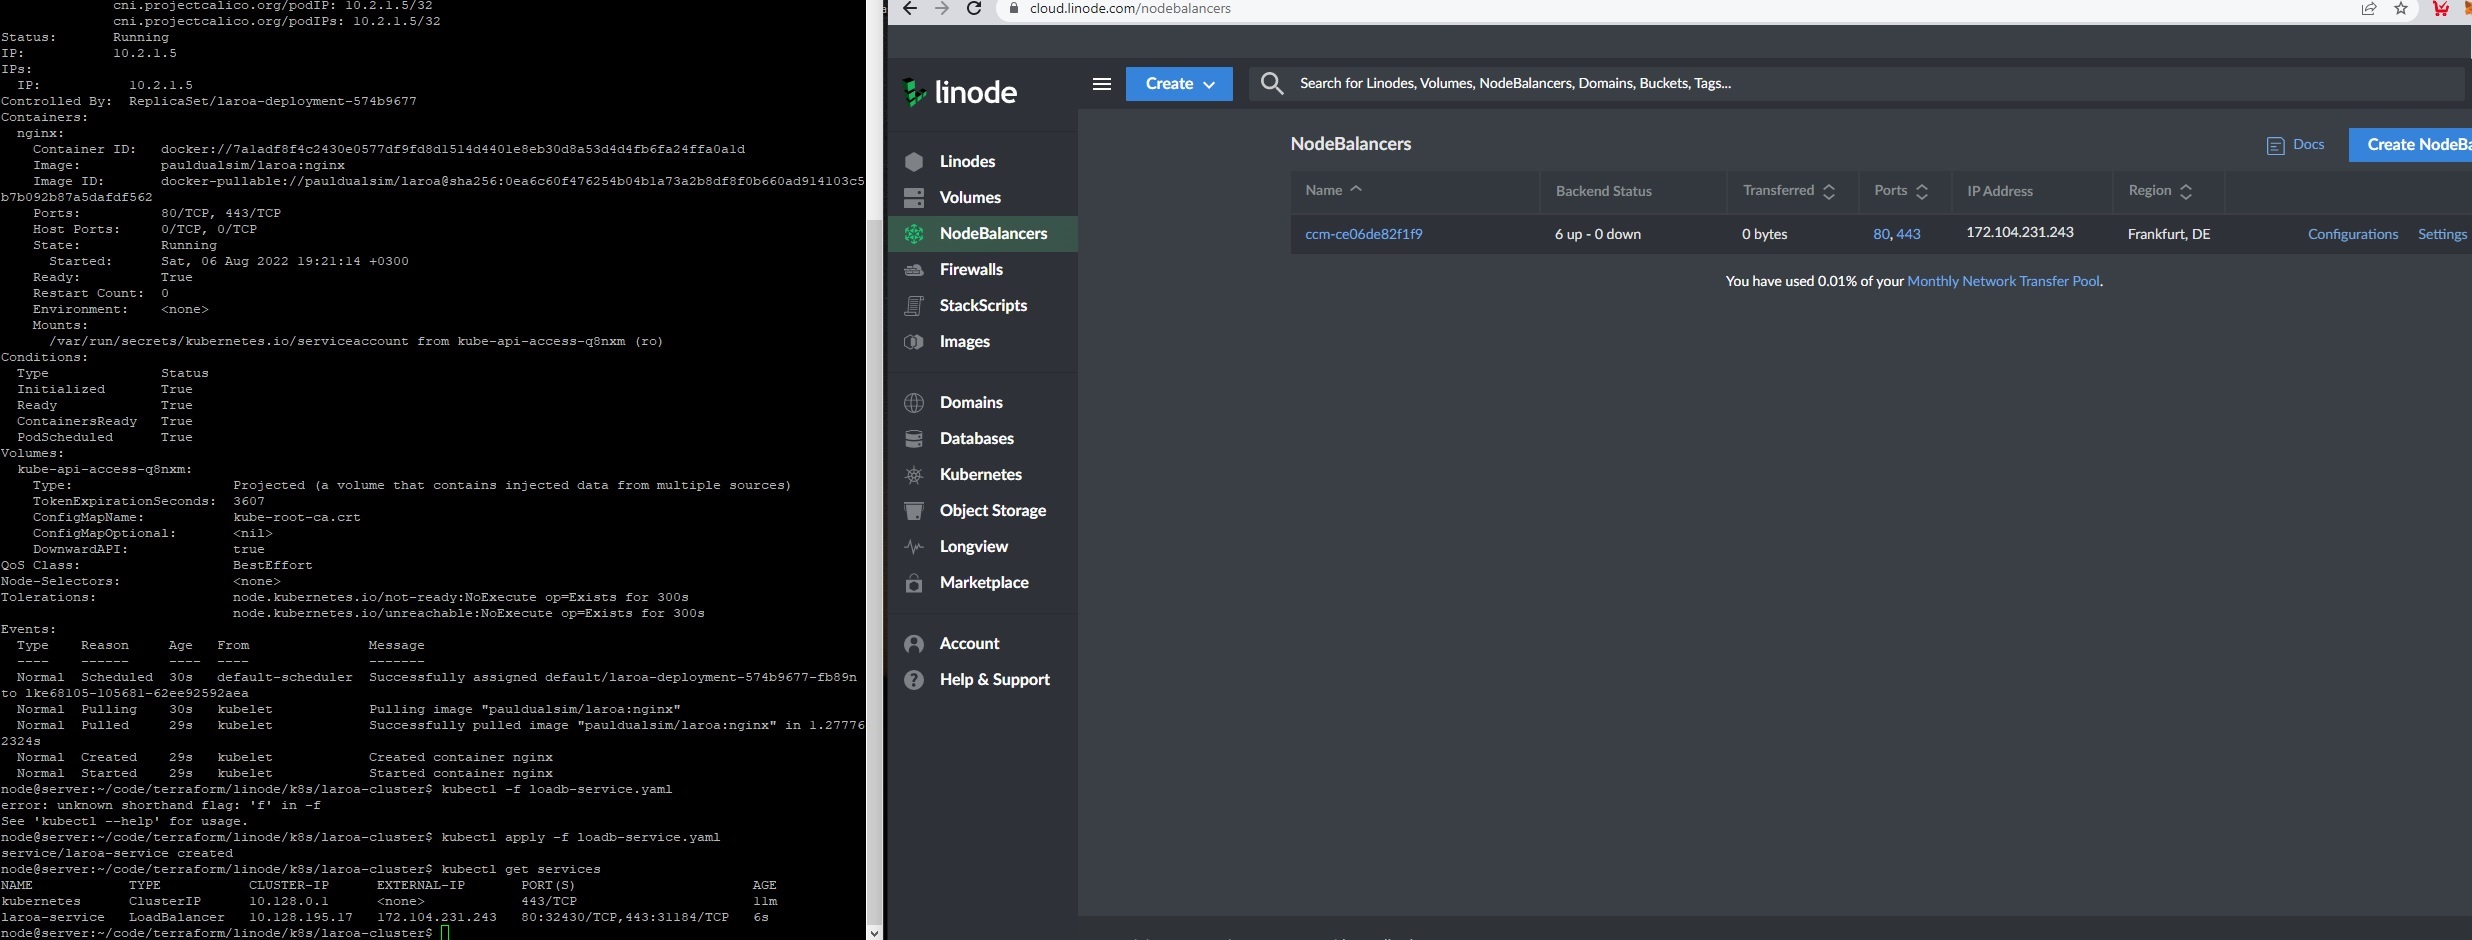Sort by Region column arrows
2472x940 pixels.
2186,191
